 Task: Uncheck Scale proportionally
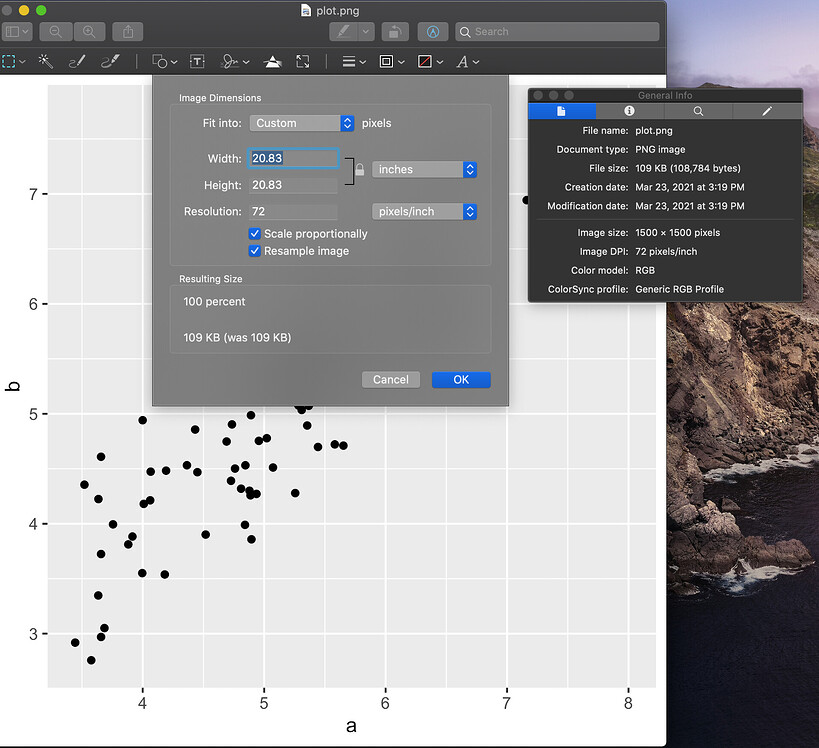(253, 233)
